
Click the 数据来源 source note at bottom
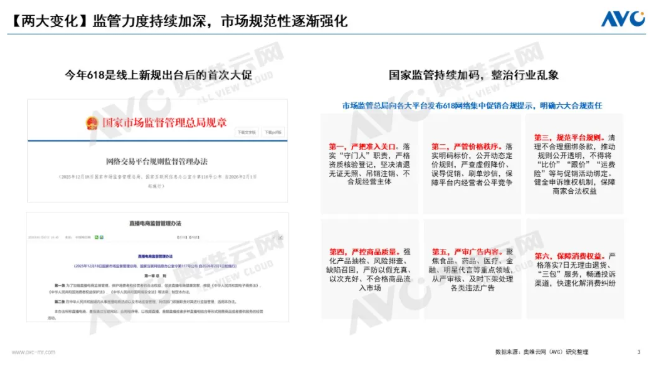(x=541, y=352)
